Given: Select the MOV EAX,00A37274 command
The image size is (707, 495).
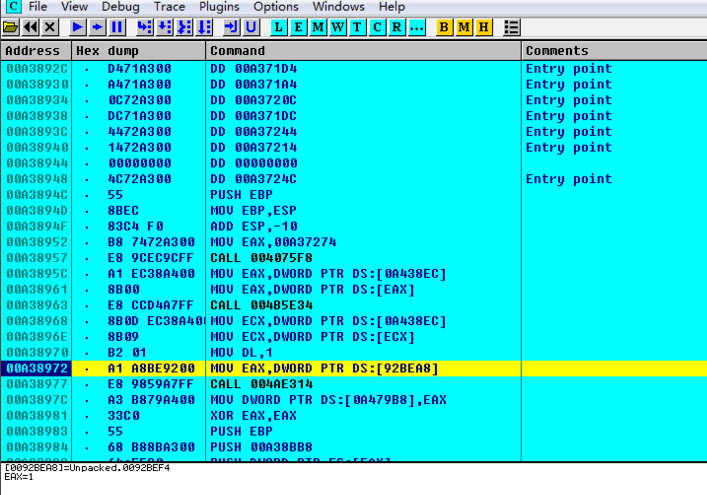Looking at the screenshot, I should coord(273,242).
